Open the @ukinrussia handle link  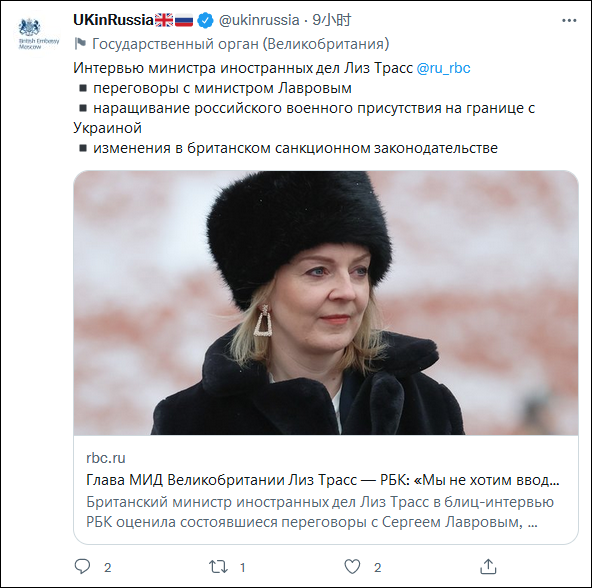259,20
